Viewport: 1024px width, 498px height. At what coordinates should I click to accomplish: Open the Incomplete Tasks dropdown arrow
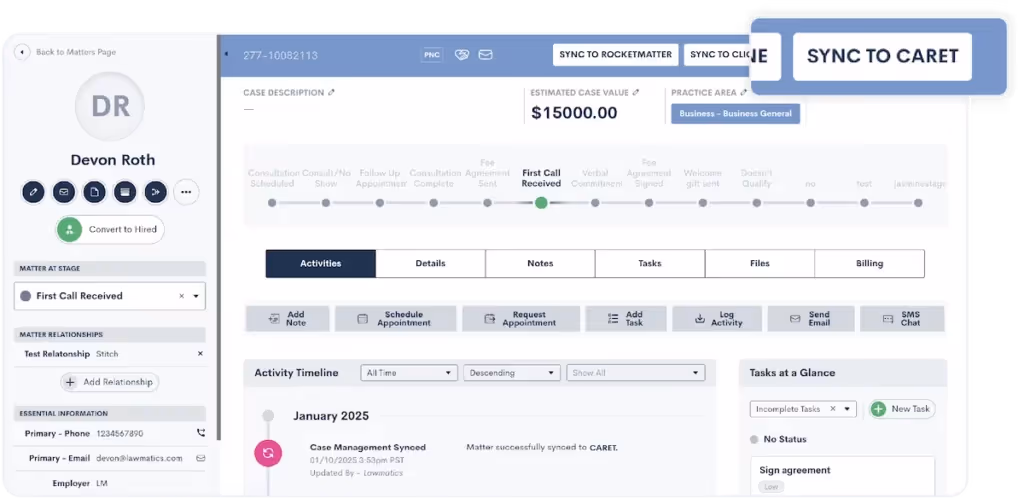847,409
